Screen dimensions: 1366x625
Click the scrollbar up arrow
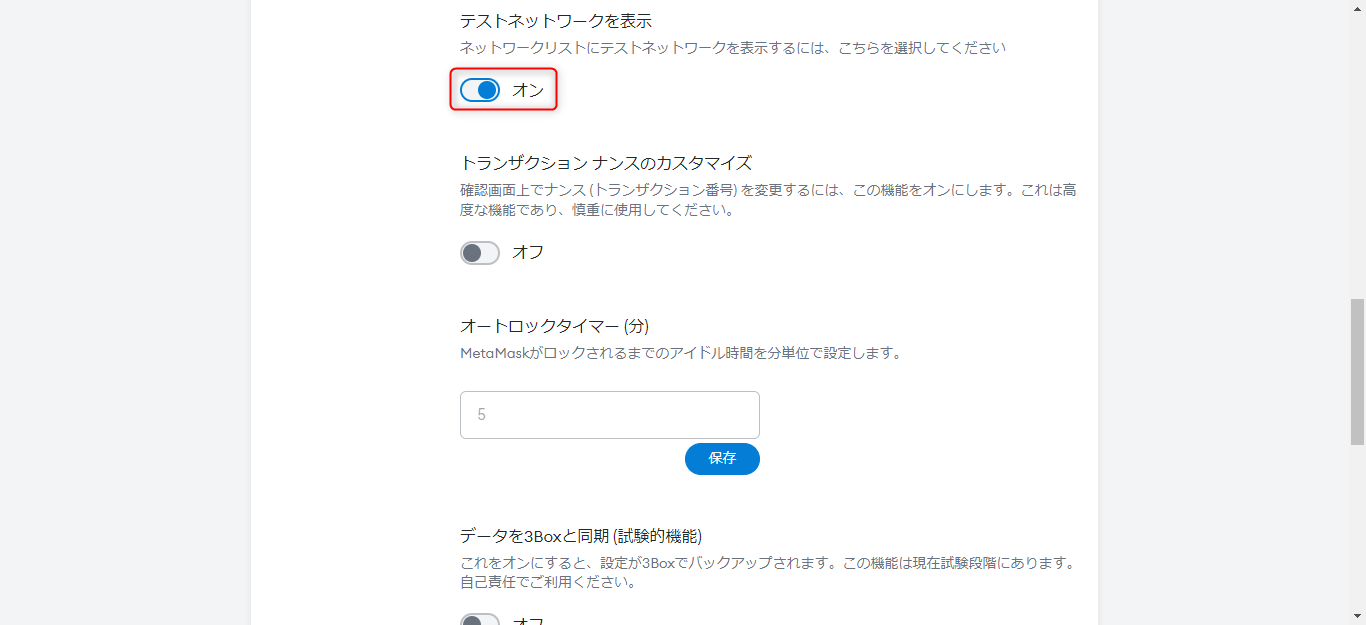(1357, 8)
